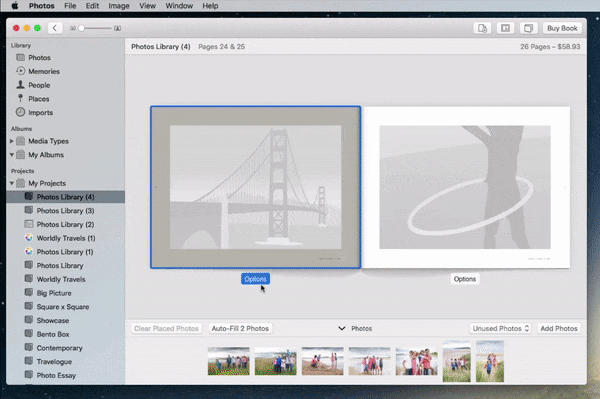Image resolution: width=600 pixels, height=399 pixels.
Task: Open the Photos Library project without number
Action: coord(60,265)
